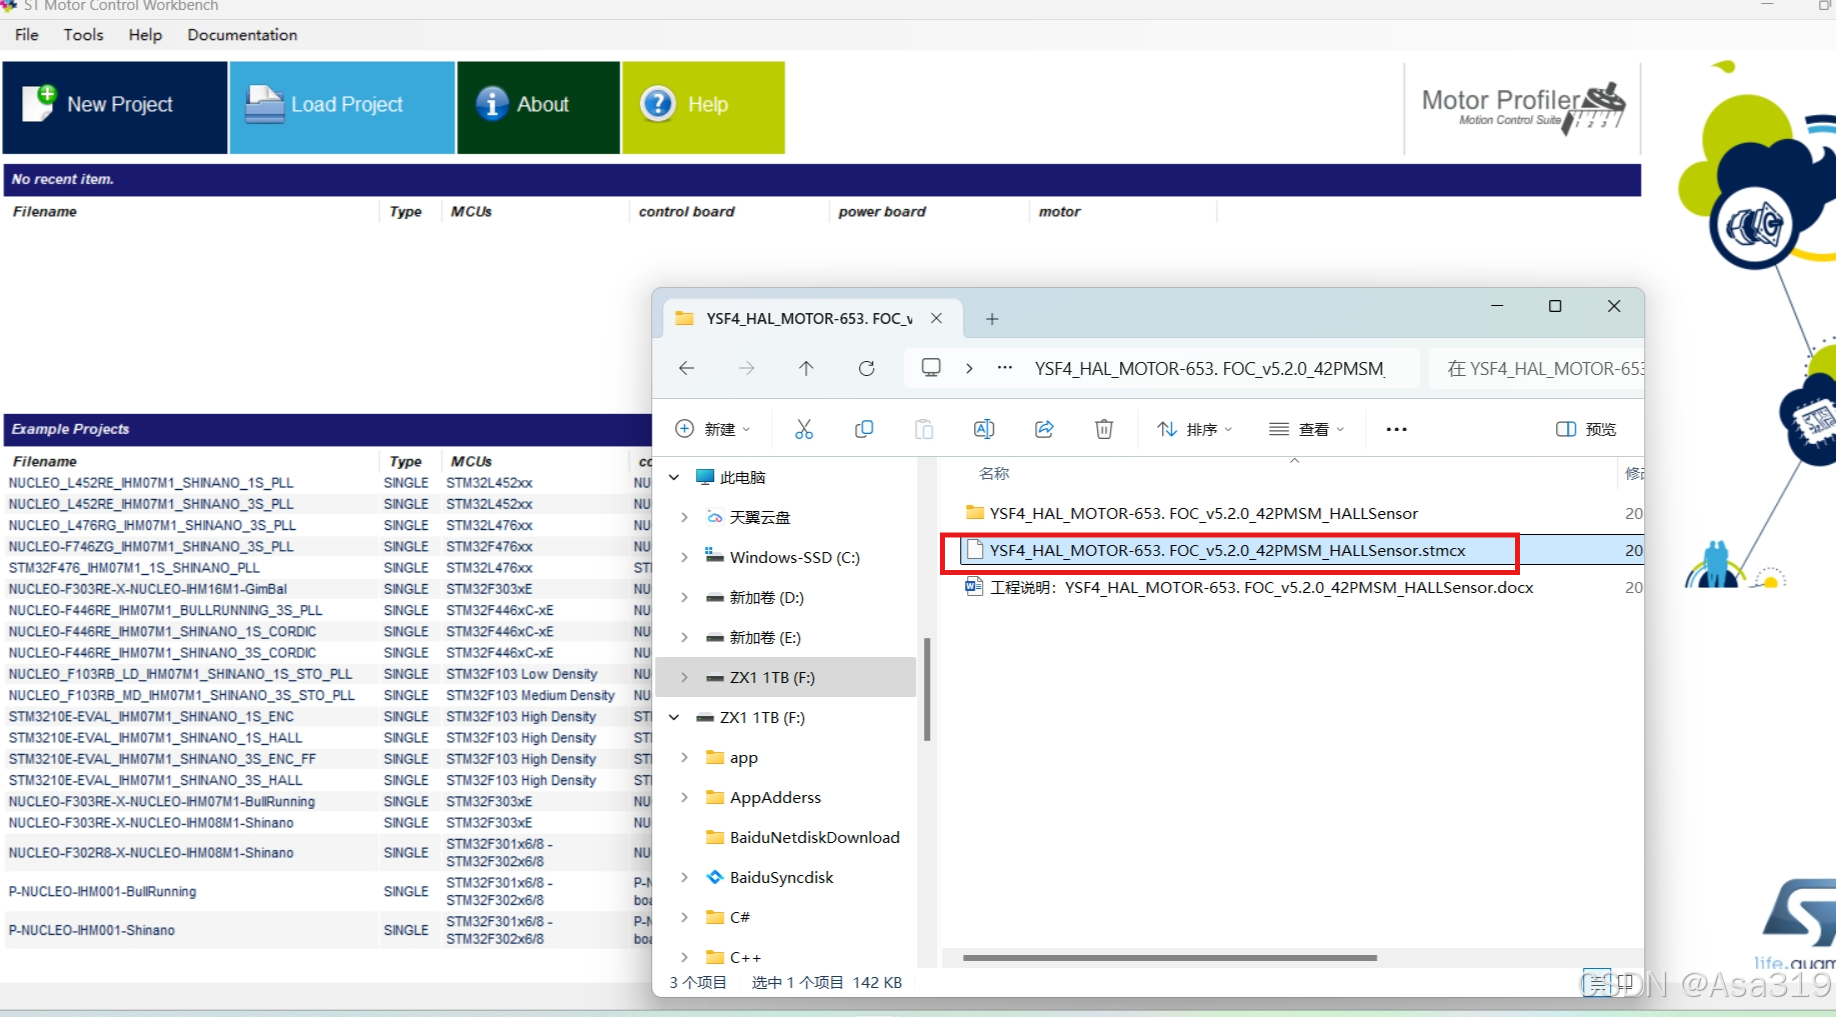Open the 排序 (Sort) dropdown

click(x=1195, y=429)
